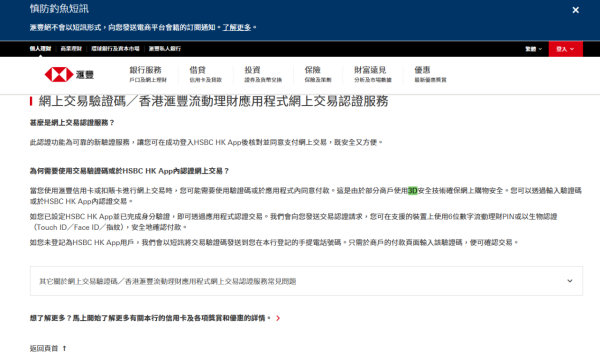Image resolution: width=600 pixels, height=360 pixels.
Task: Open the 優惠 navigation menu
Action: (x=430, y=74)
